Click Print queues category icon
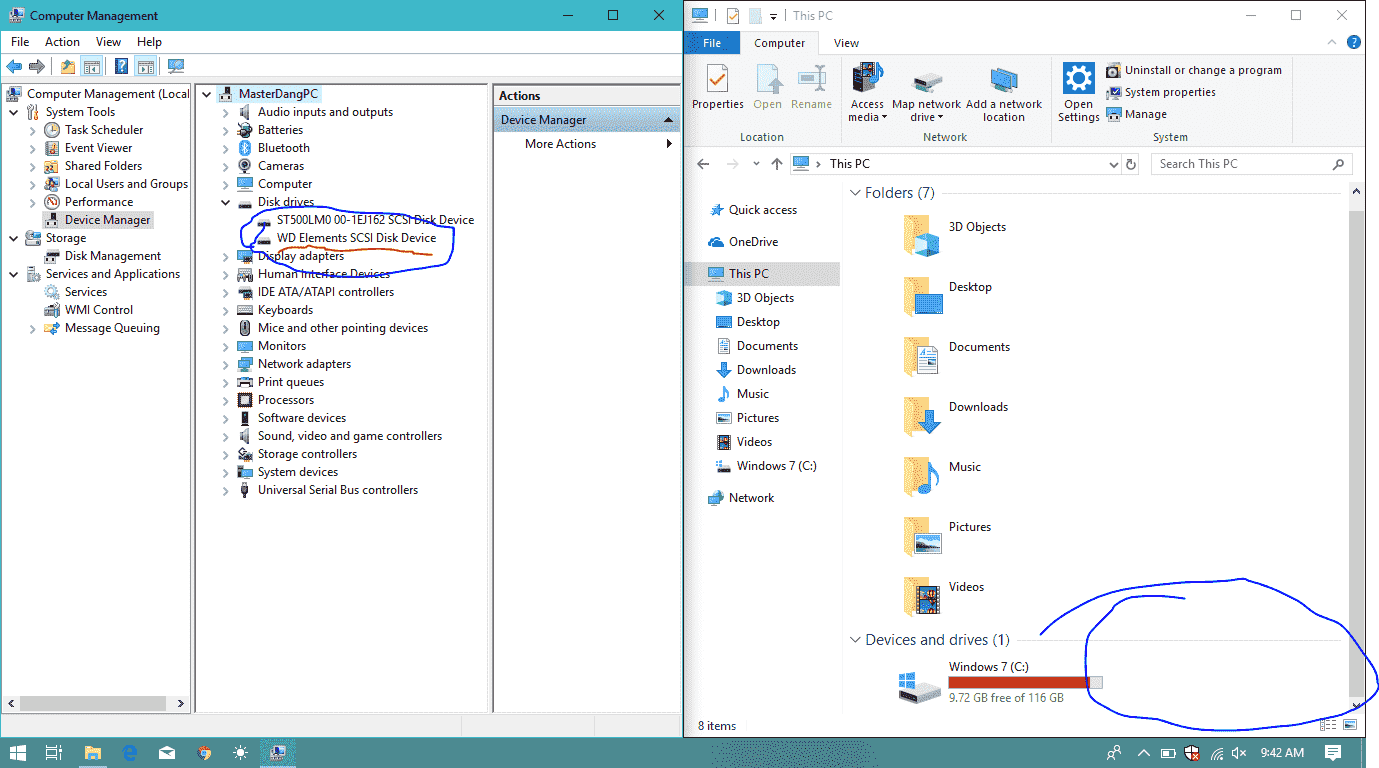 (x=245, y=382)
